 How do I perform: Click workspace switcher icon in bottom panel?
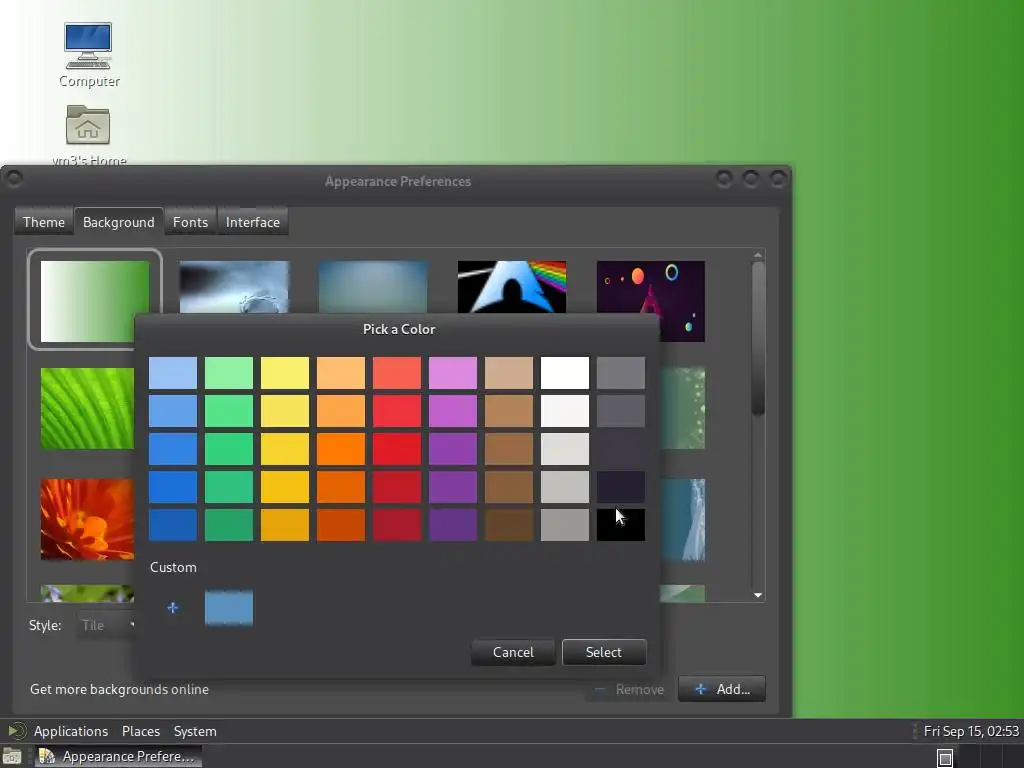(944, 758)
